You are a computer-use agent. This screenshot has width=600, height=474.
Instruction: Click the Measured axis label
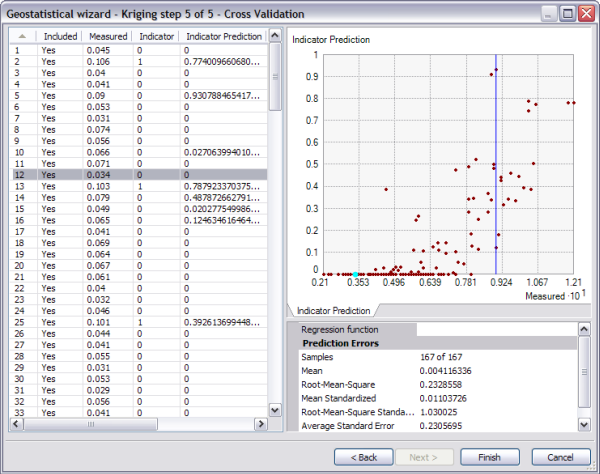(x=555, y=295)
